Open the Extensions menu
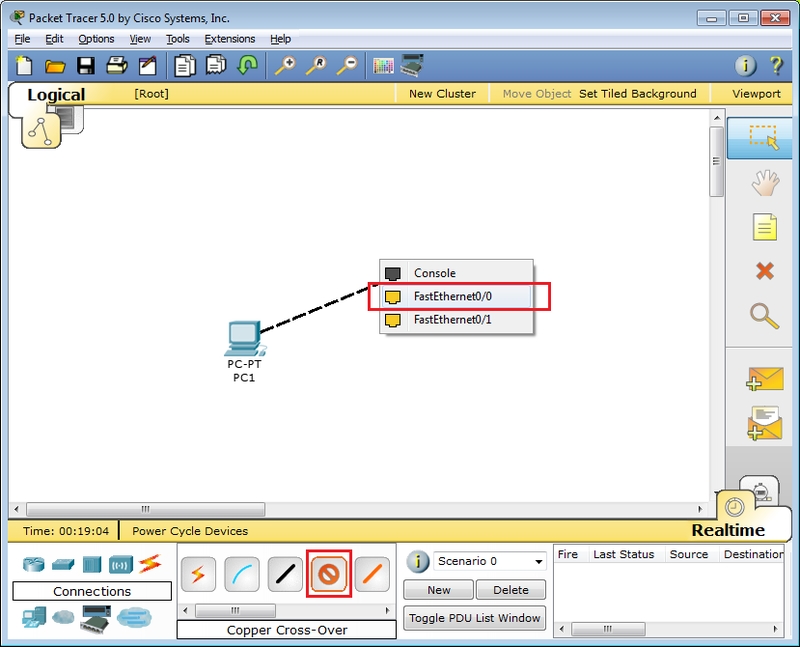This screenshot has width=800, height=647. (x=229, y=39)
